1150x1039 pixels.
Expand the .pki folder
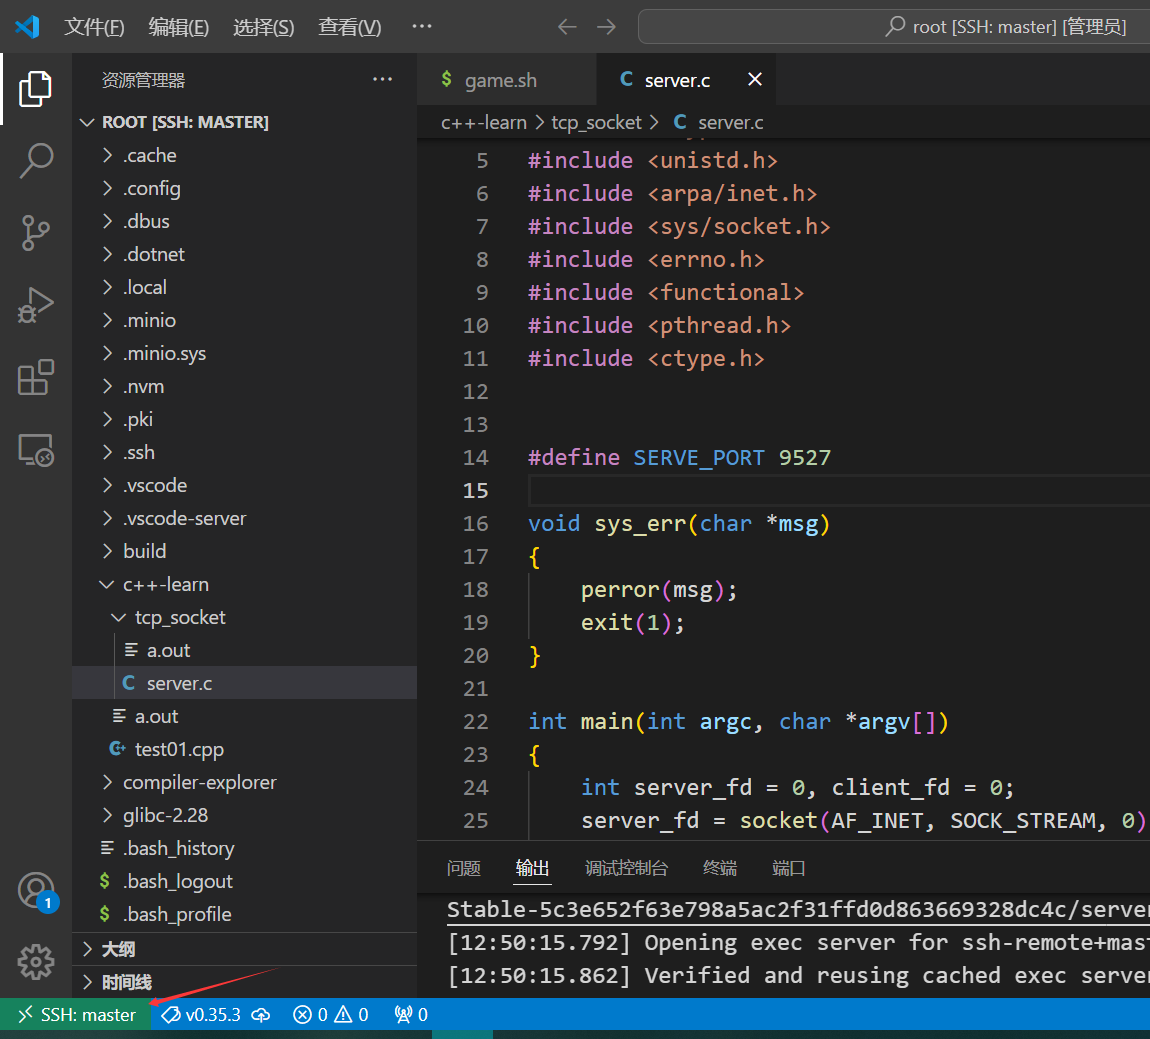pos(244,419)
